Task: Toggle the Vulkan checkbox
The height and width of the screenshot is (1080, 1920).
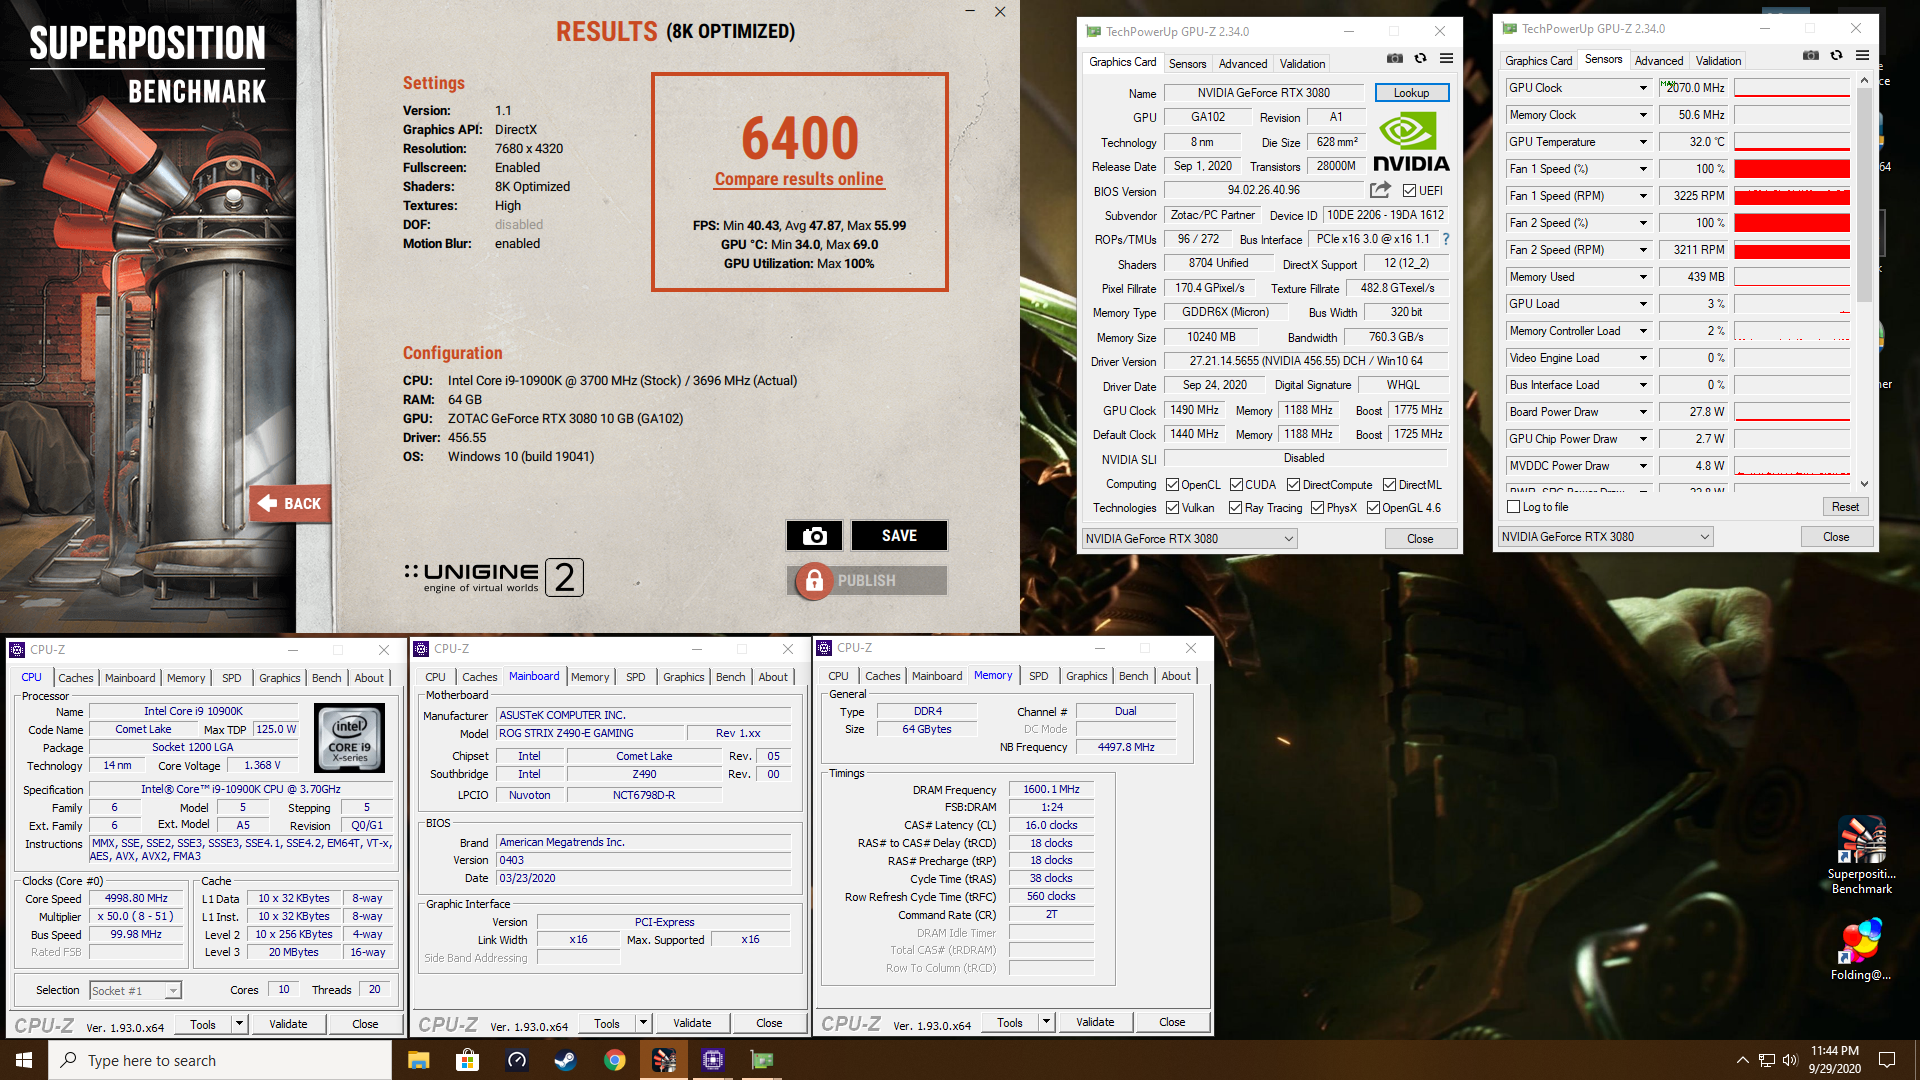Action: coord(1172,508)
